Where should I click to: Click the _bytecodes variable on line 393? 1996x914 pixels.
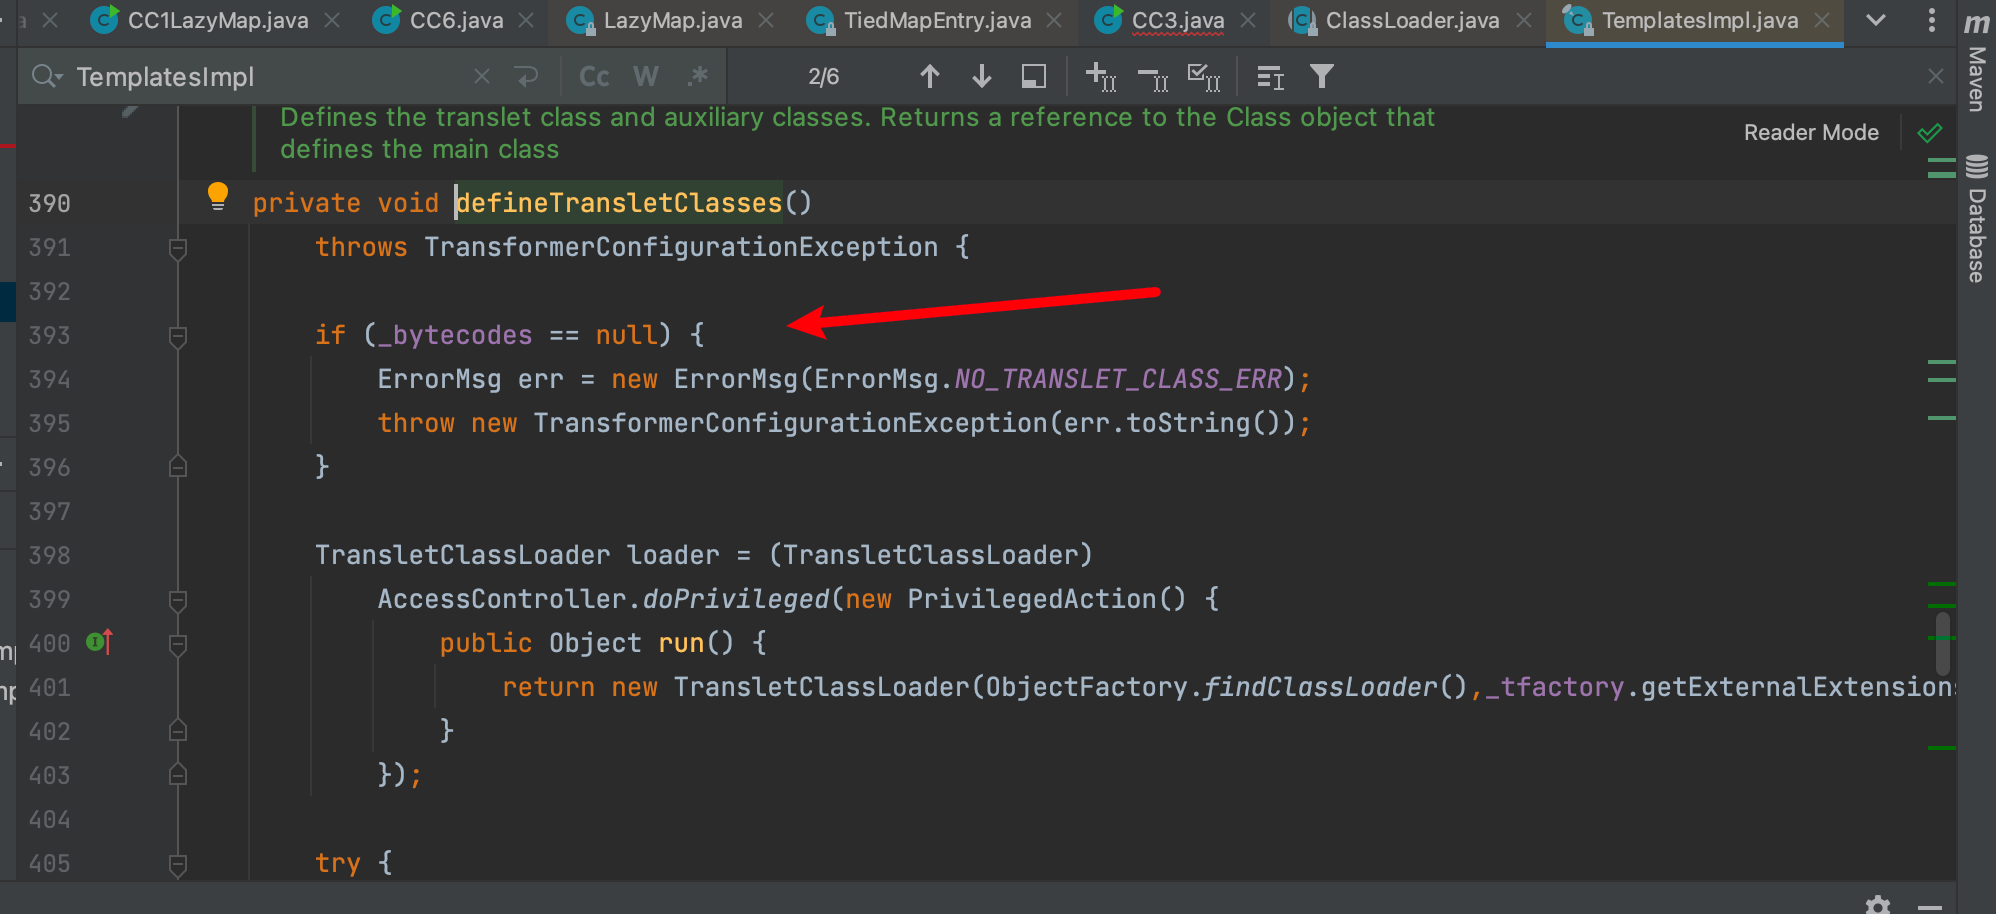tap(455, 335)
